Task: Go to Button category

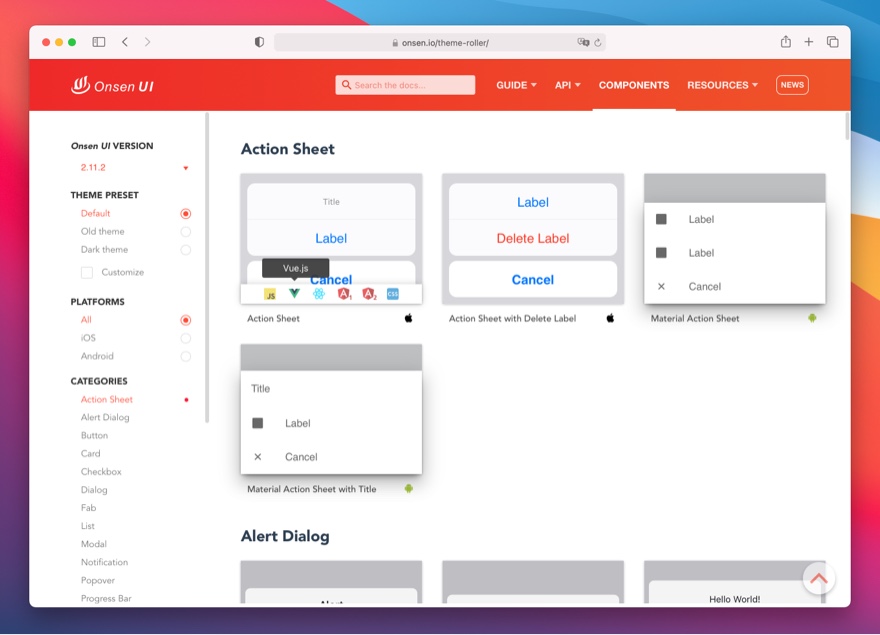Action: (x=94, y=435)
